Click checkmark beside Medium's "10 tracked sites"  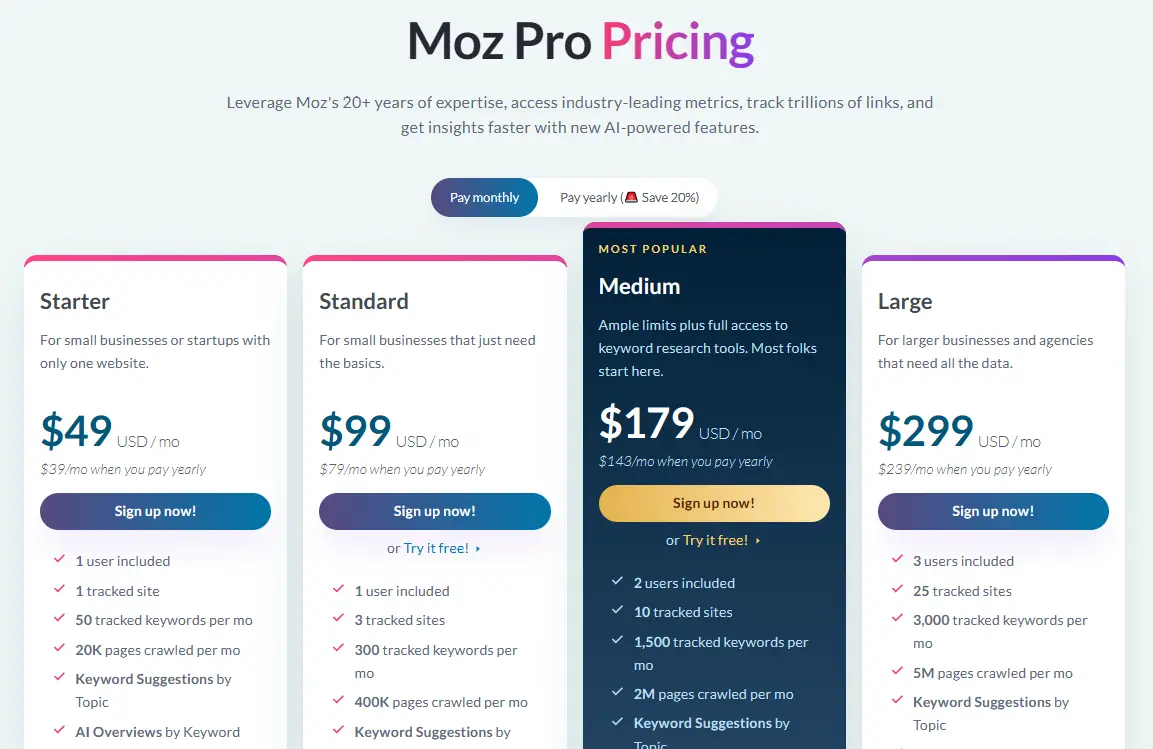pos(618,612)
